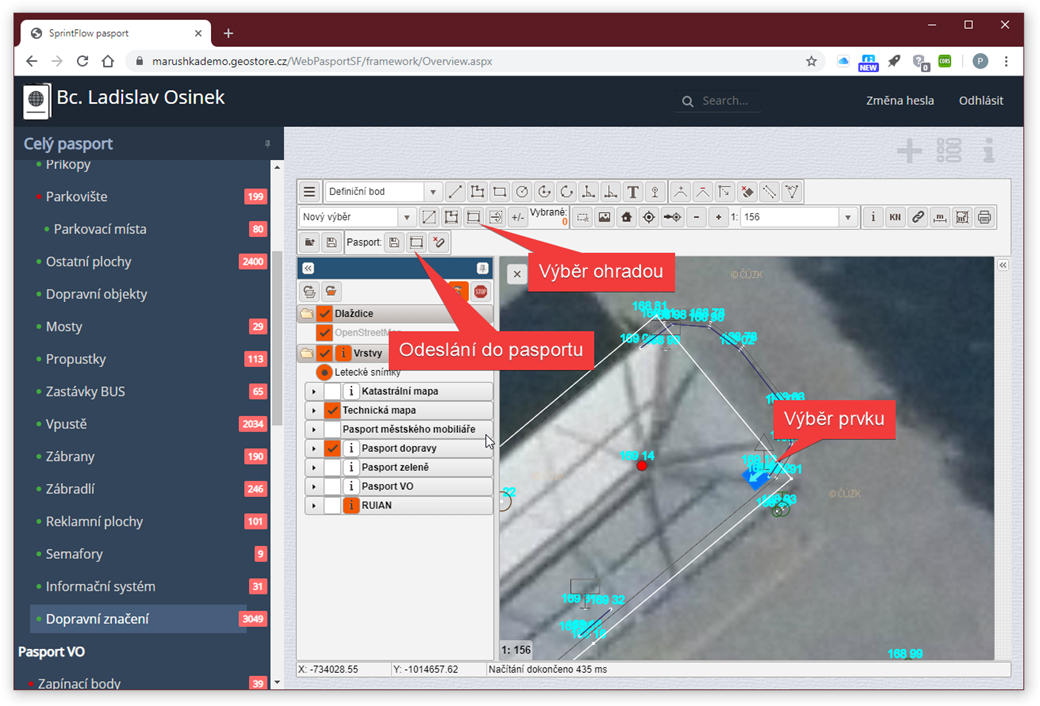The image size is (1040, 706).
Task: Expand the Pasport zeleně layer group
Action: [314, 467]
